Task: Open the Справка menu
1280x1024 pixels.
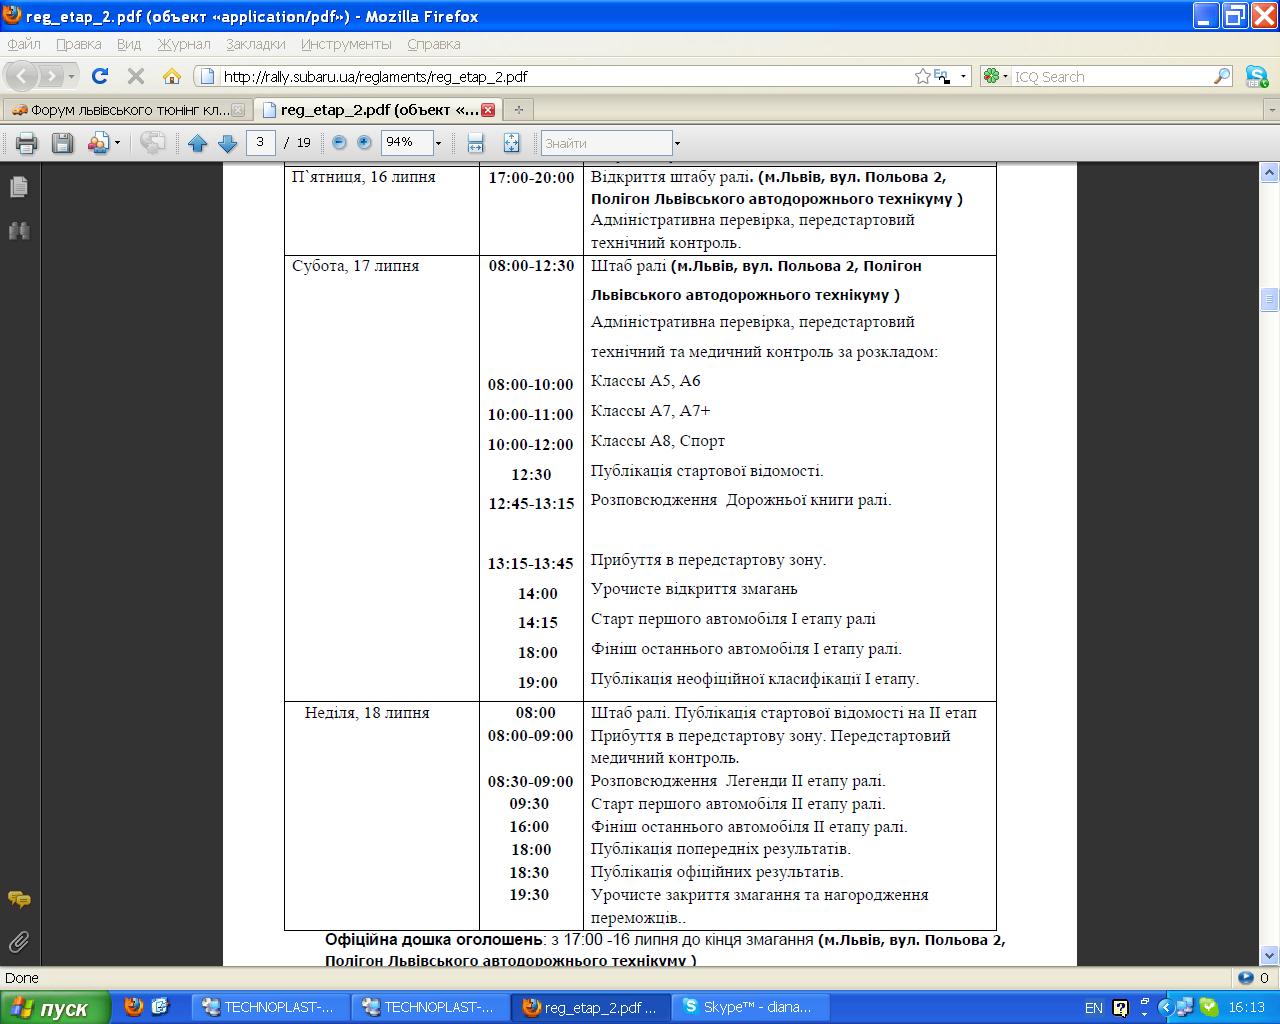Action: point(434,44)
